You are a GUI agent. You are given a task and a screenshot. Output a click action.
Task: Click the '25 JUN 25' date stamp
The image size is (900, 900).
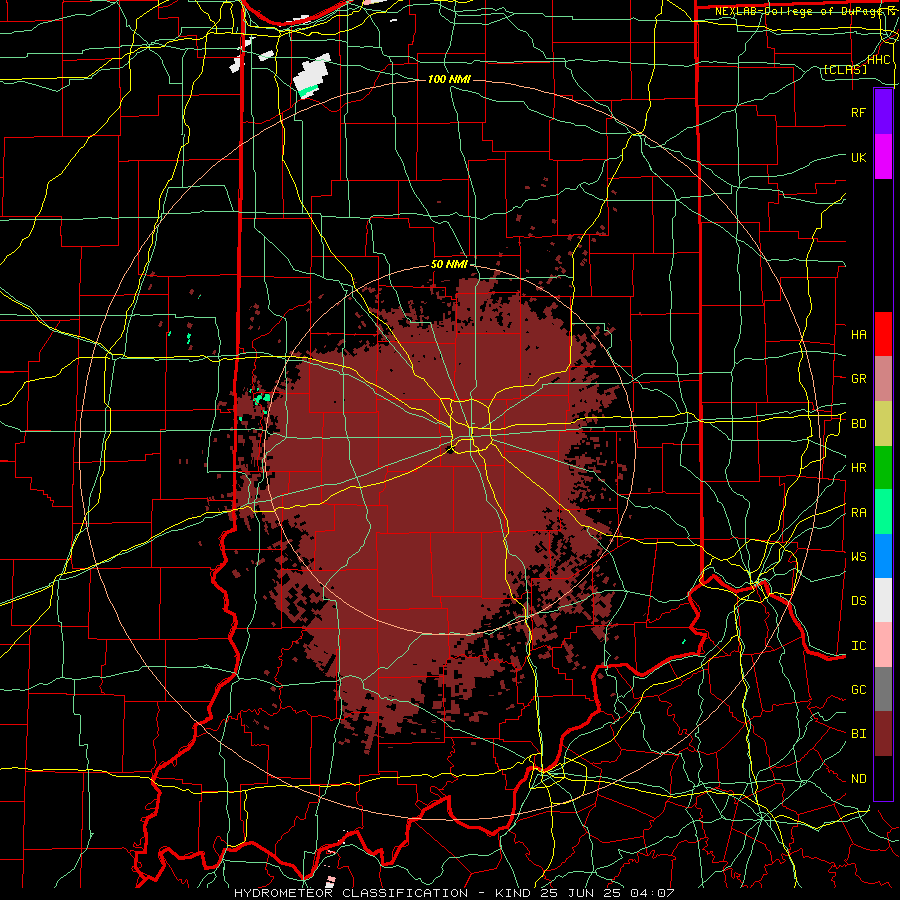click(580, 893)
